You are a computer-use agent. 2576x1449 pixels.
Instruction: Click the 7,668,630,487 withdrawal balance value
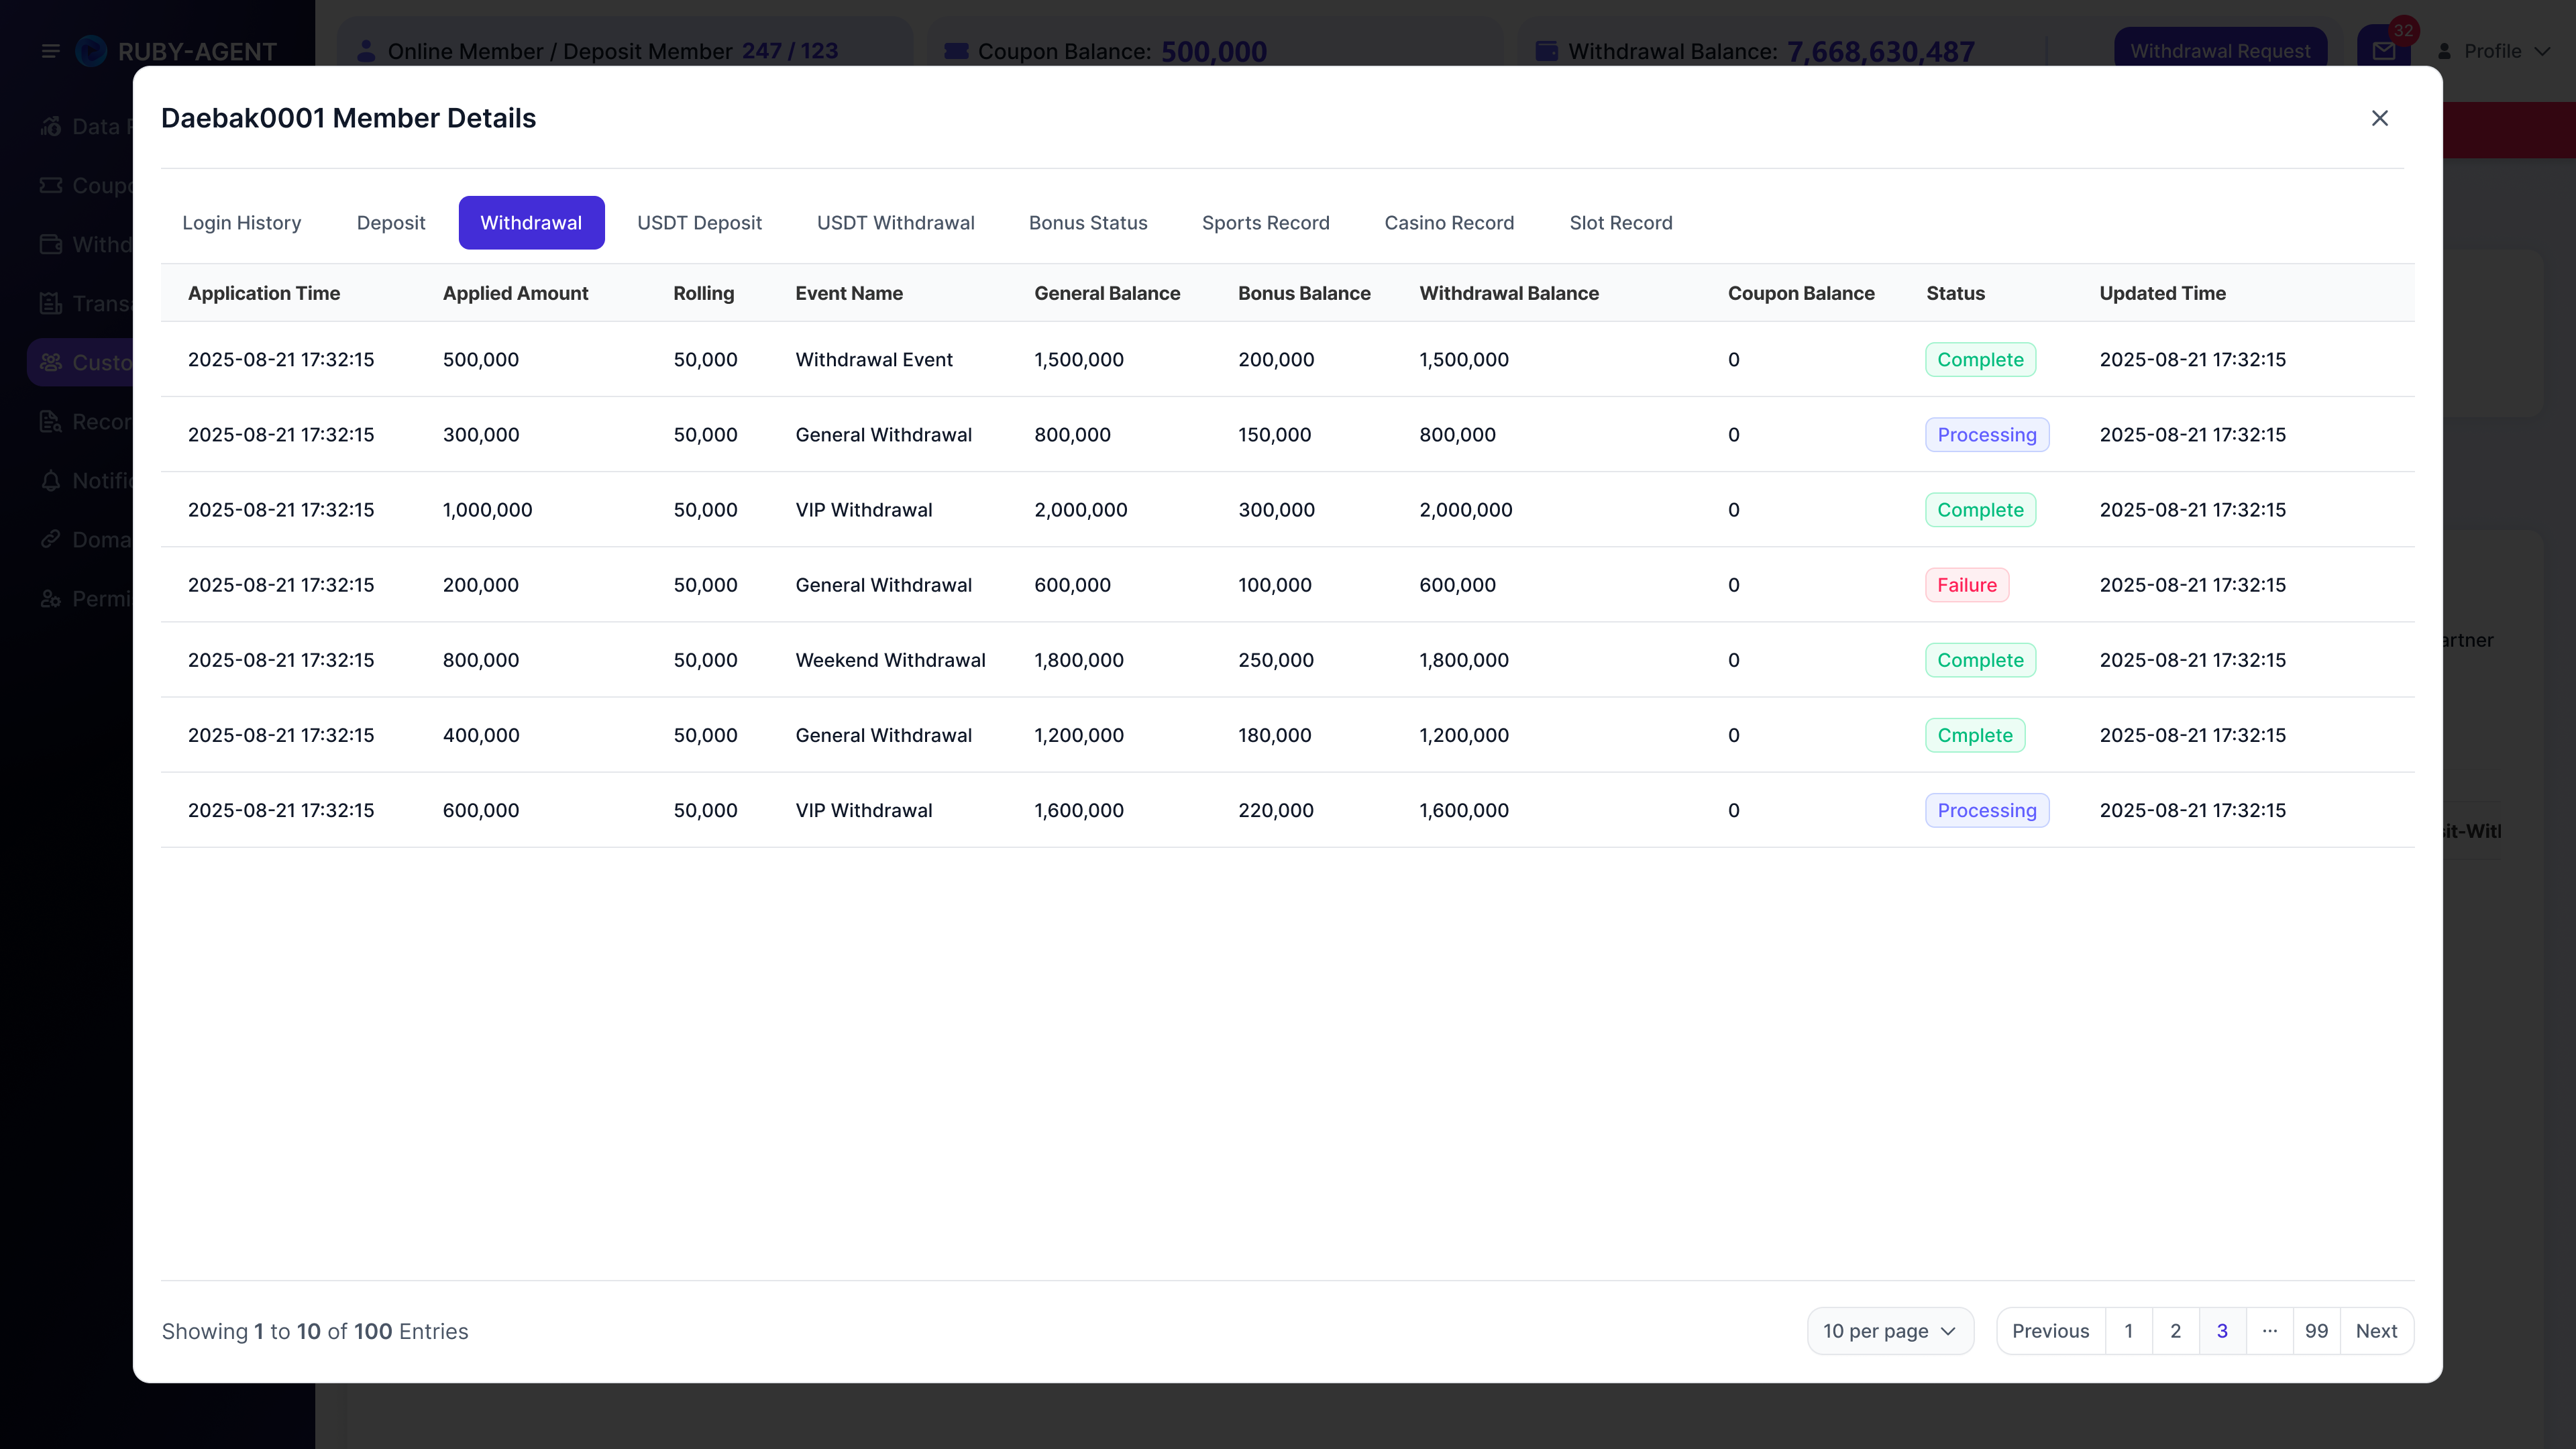[x=1880, y=51]
